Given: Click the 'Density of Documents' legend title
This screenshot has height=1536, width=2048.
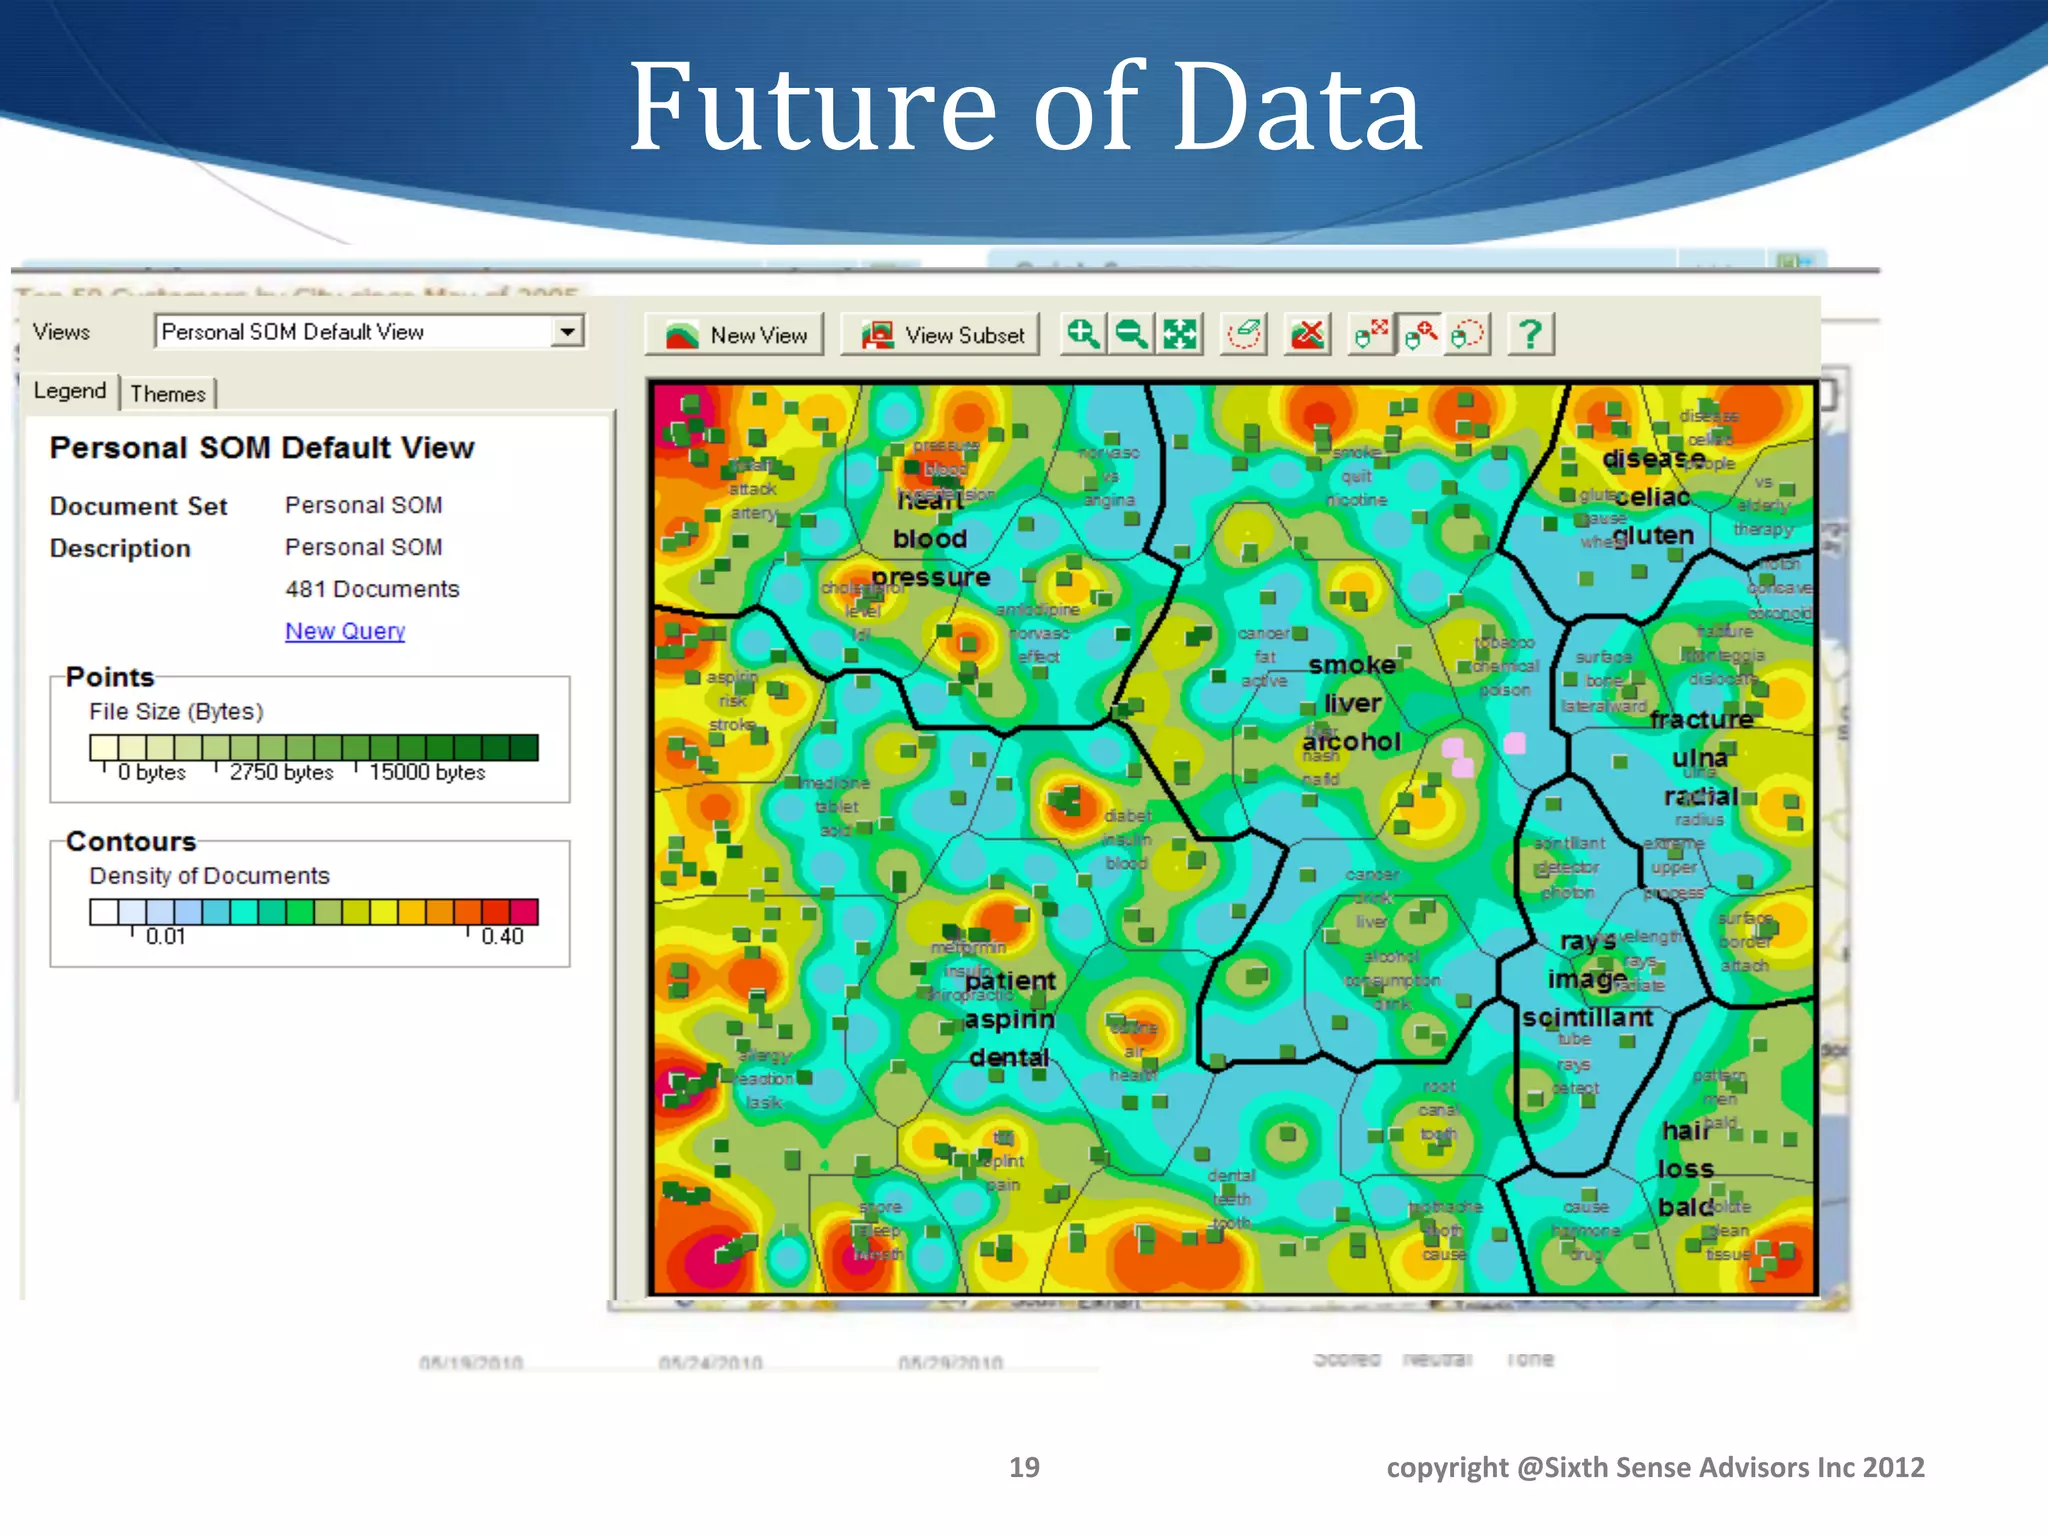Looking at the screenshot, I should 209,876.
